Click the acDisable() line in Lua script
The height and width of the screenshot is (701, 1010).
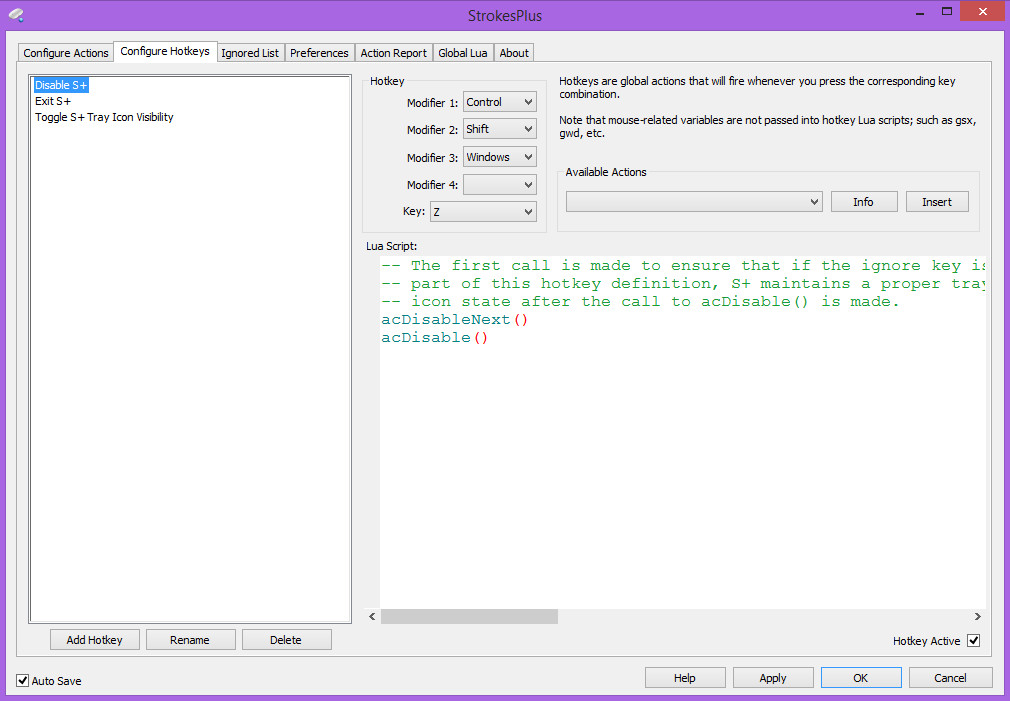click(x=435, y=338)
